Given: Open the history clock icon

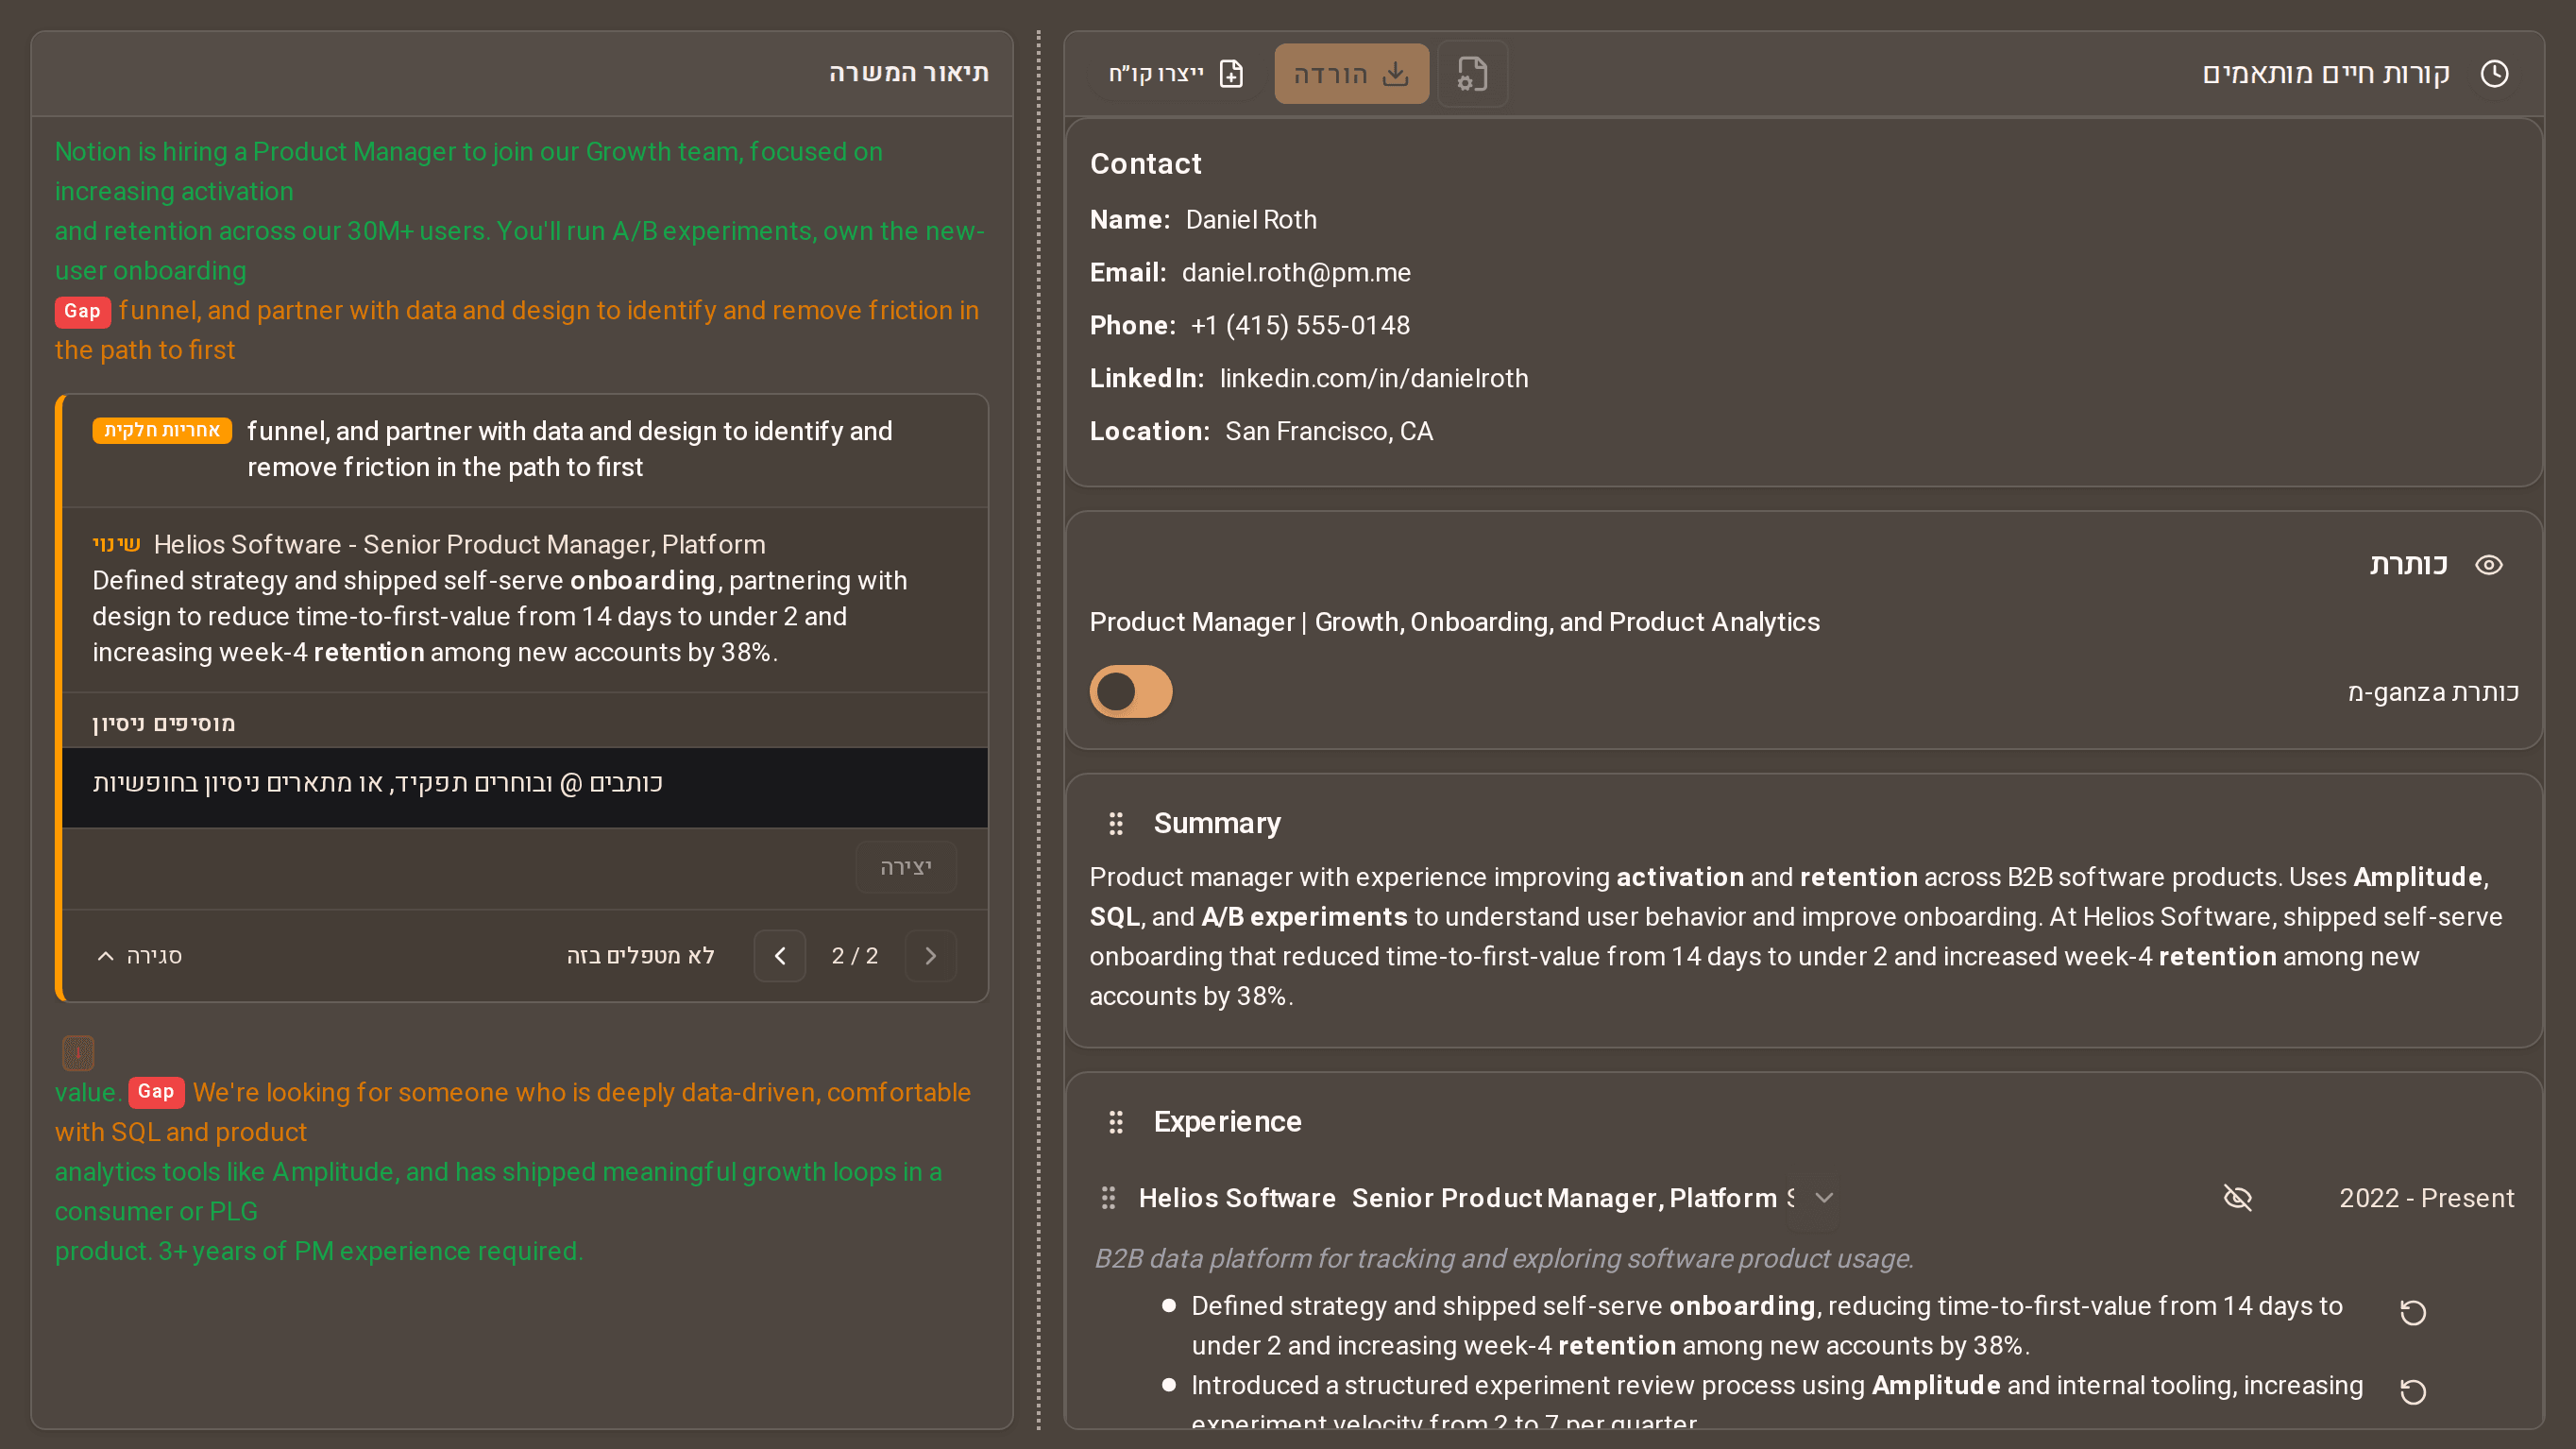Looking at the screenshot, I should pyautogui.click(x=2494, y=73).
